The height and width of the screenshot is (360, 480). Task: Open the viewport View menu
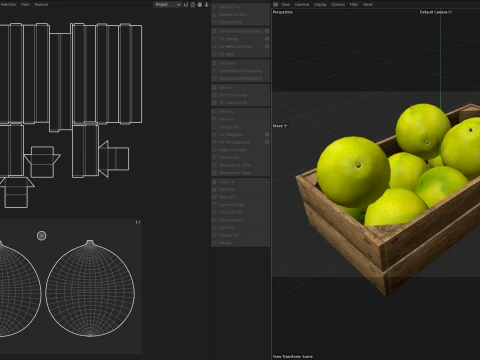[x=286, y=5]
